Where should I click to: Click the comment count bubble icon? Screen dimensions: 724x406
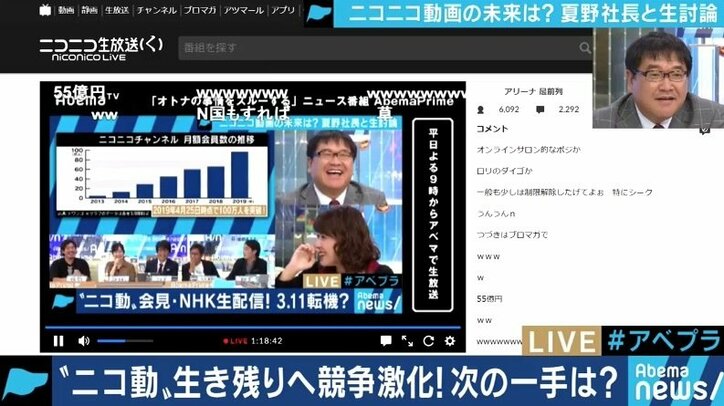540,109
